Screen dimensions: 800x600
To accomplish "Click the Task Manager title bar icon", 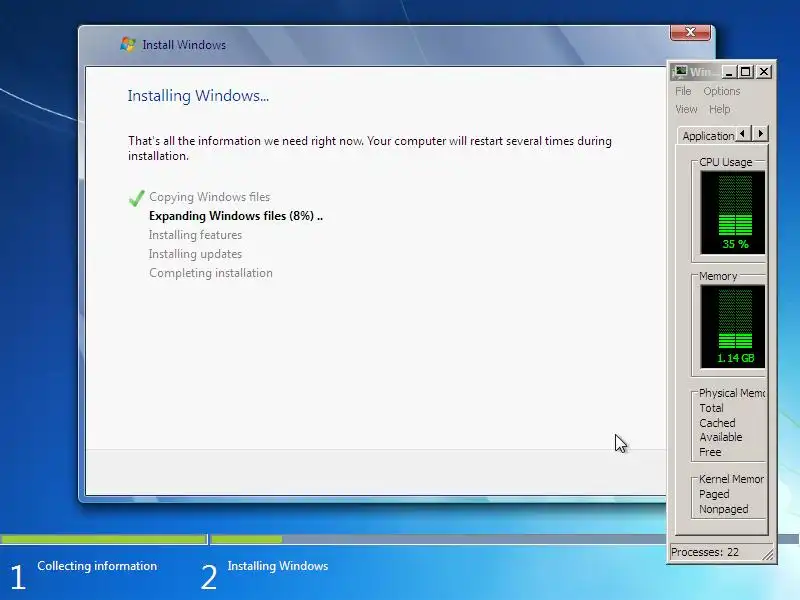I will [x=680, y=72].
